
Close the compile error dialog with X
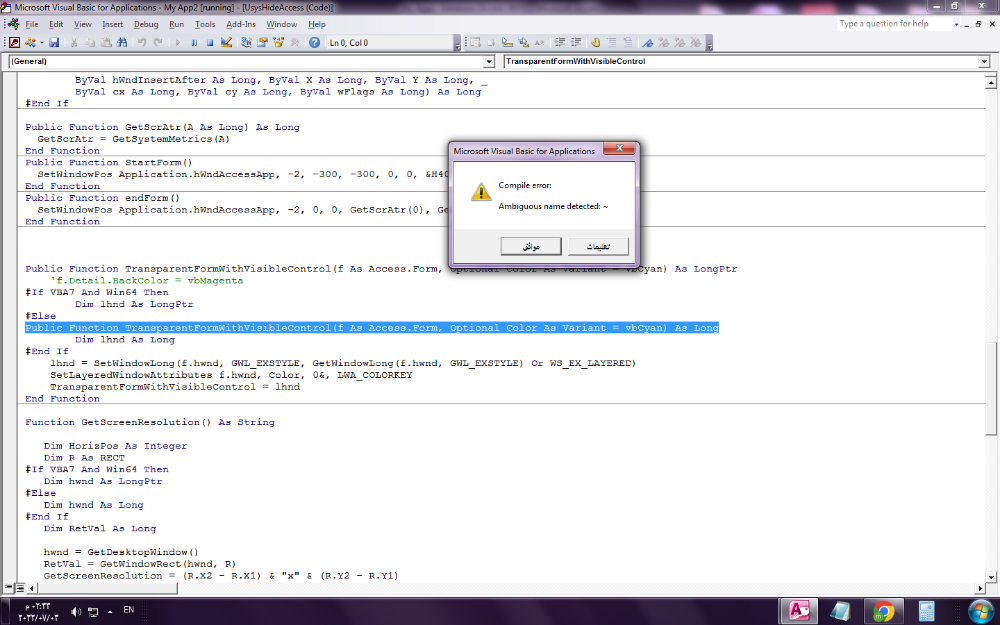coord(619,149)
